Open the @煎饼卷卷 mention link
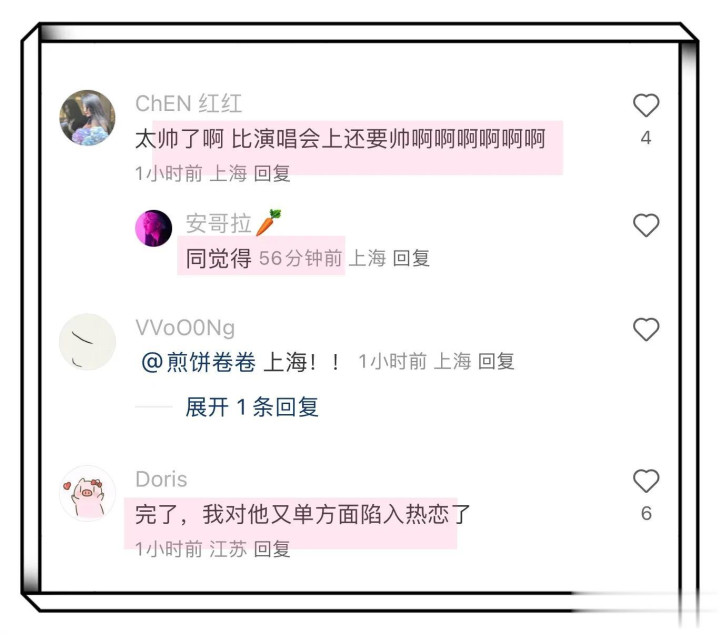The height and width of the screenshot is (635, 720). (198, 362)
